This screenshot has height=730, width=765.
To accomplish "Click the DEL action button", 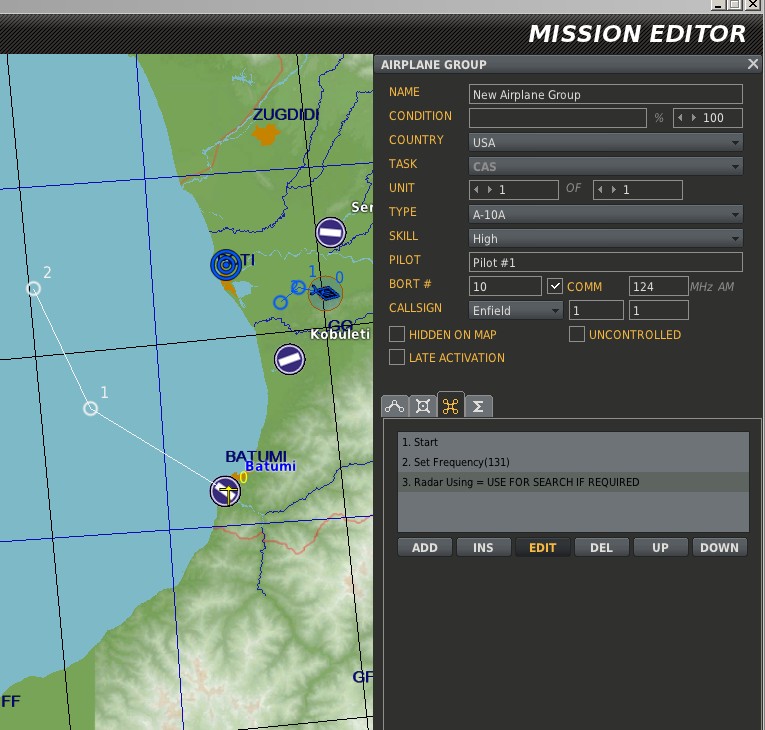I will point(601,548).
